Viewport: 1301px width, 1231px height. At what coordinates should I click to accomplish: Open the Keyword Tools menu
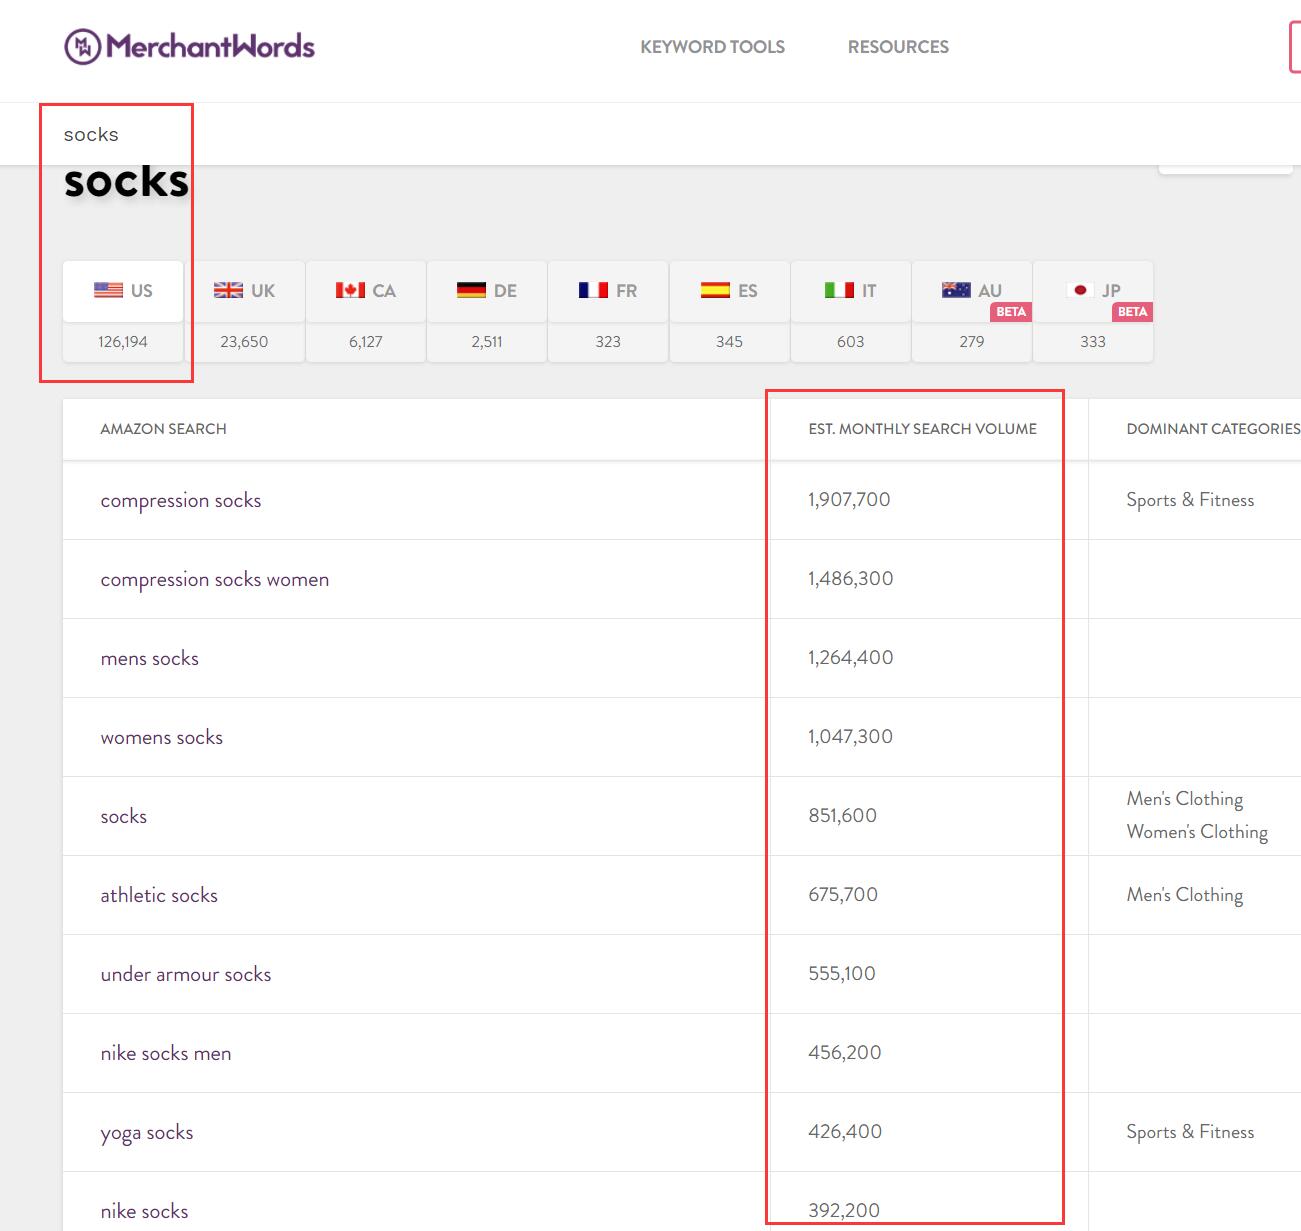pyautogui.click(x=712, y=47)
